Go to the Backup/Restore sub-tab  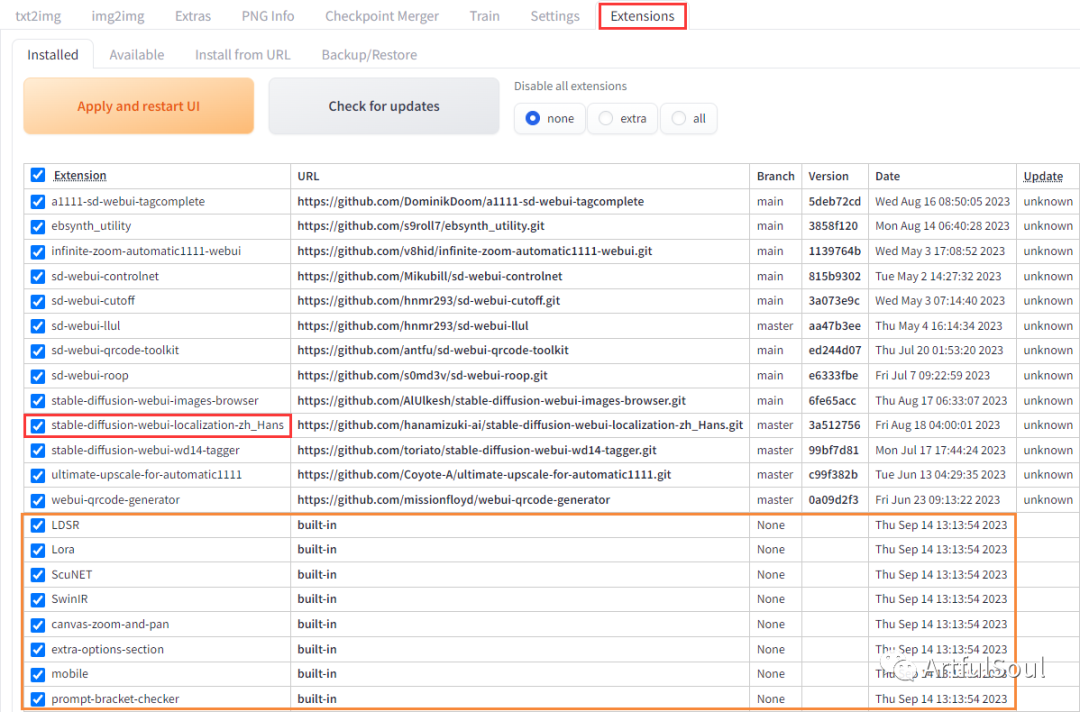pos(369,54)
